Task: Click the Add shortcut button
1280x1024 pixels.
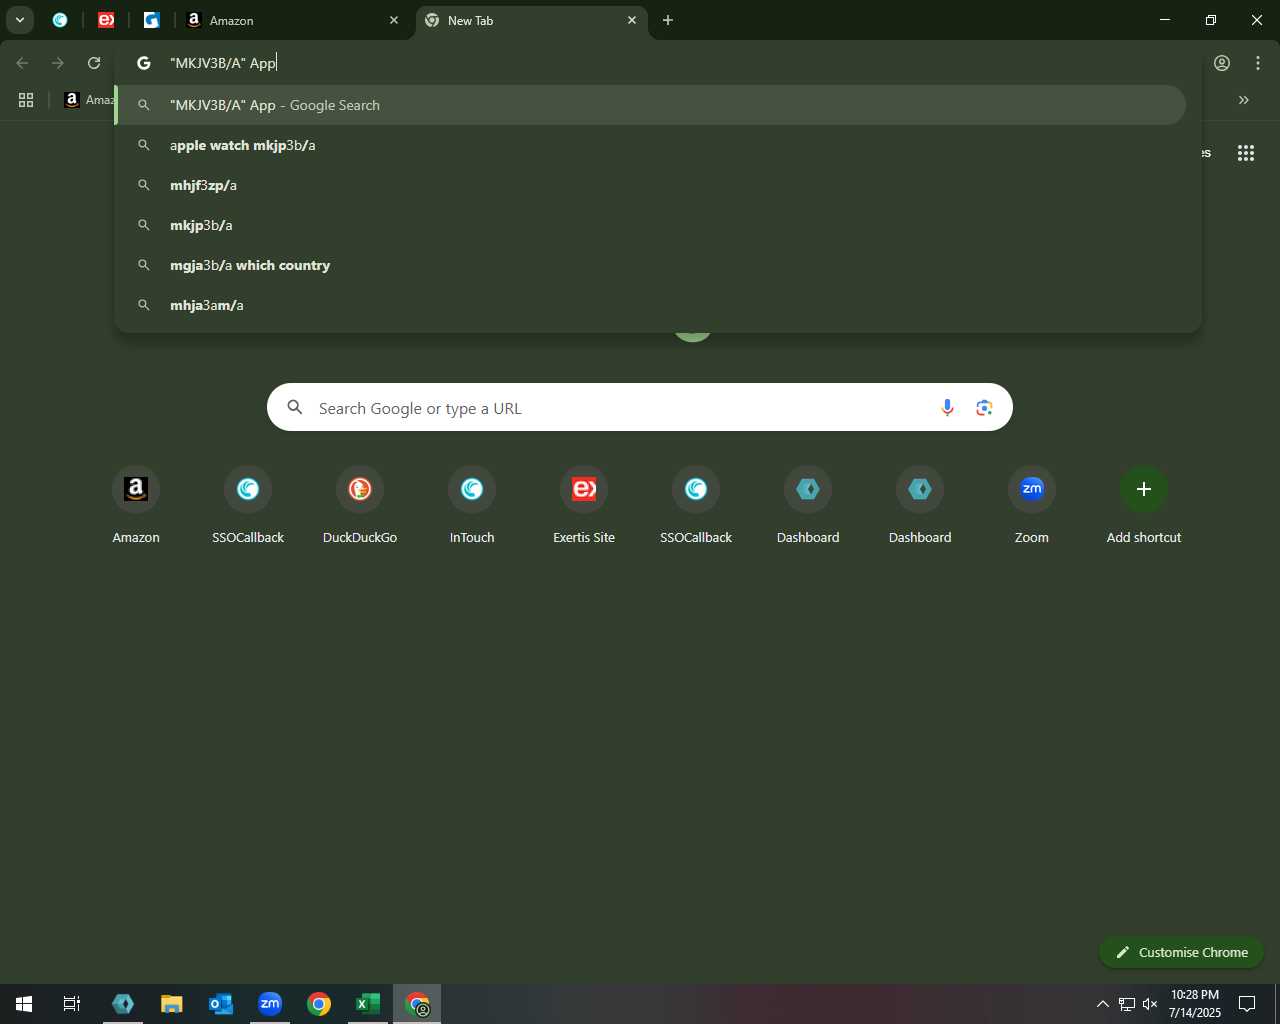Action: click(x=1144, y=506)
